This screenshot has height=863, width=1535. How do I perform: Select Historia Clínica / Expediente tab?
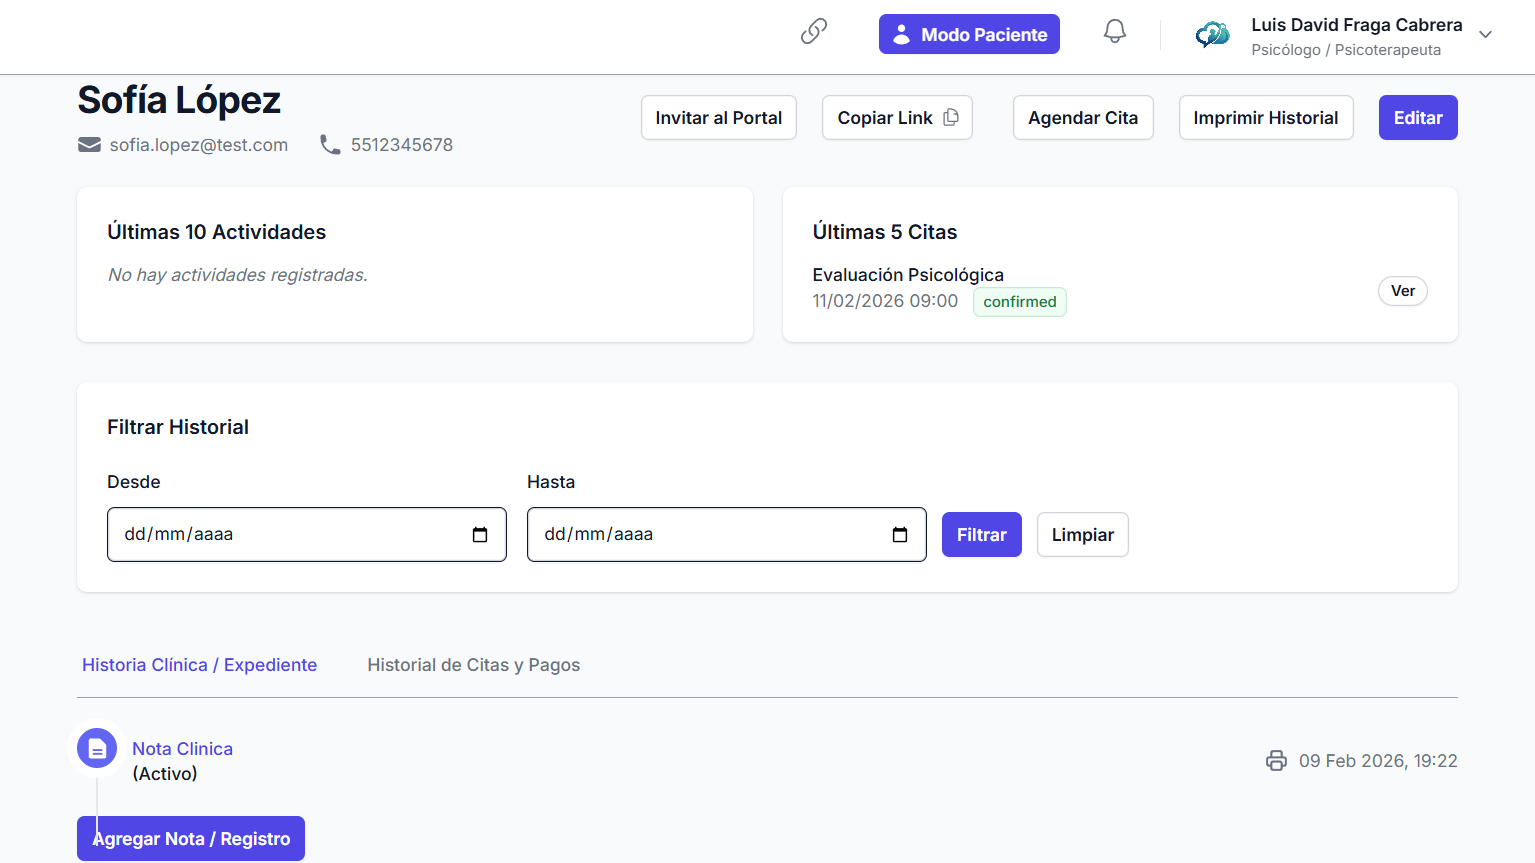199,665
